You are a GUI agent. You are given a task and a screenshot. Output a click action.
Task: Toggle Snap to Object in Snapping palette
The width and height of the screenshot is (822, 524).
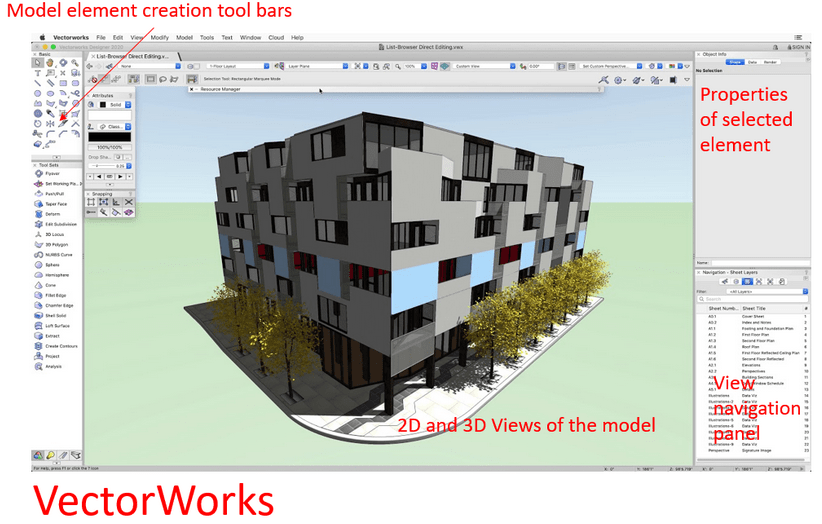click(103, 202)
